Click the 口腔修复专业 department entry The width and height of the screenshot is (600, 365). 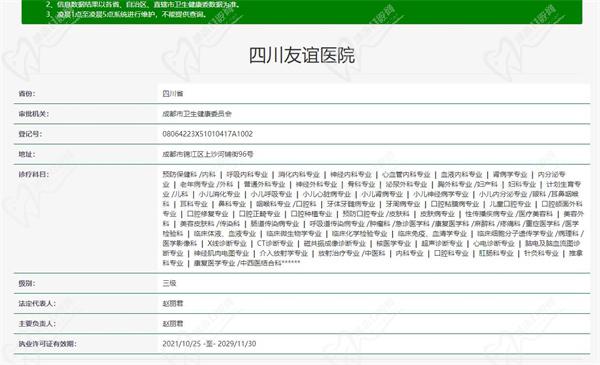click(x=208, y=214)
